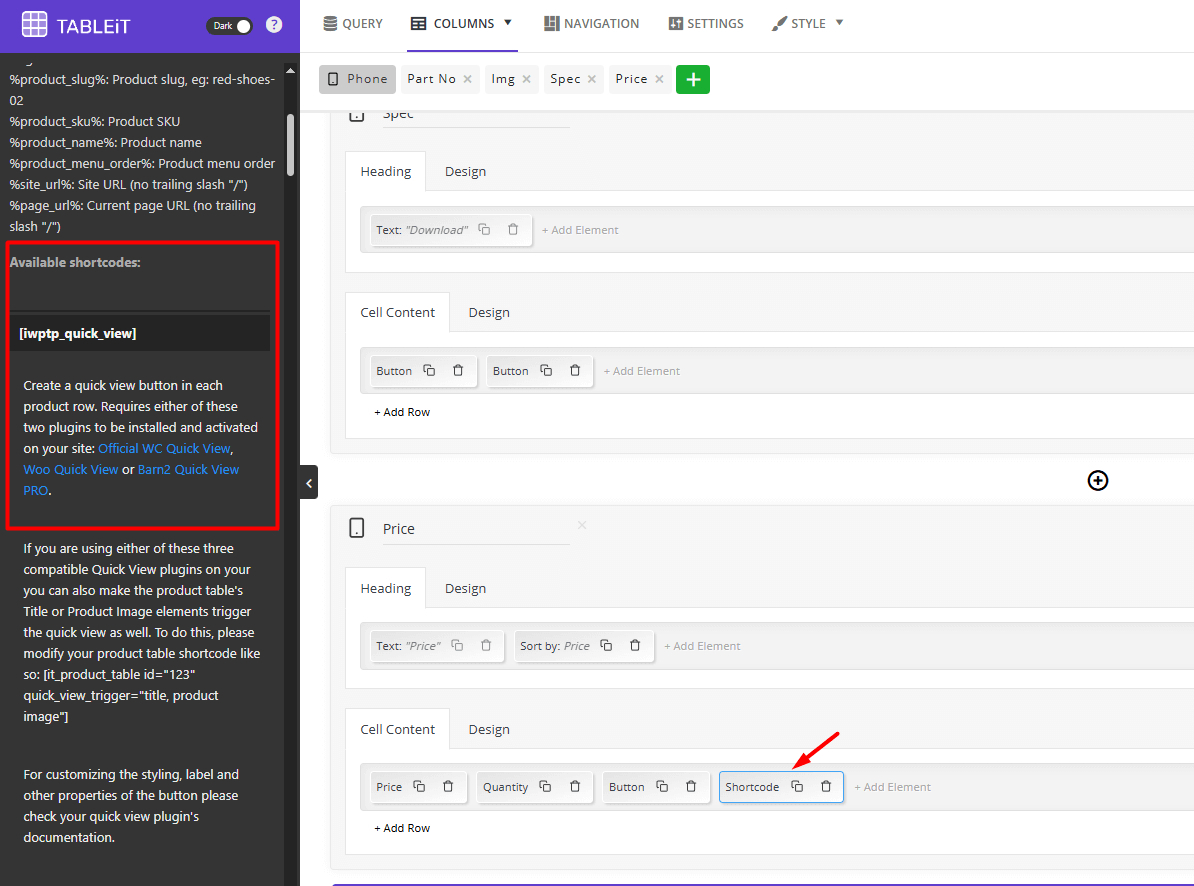The width and height of the screenshot is (1194, 886).
Task: Delete the Shortcode element using its trash icon
Action: point(826,787)
